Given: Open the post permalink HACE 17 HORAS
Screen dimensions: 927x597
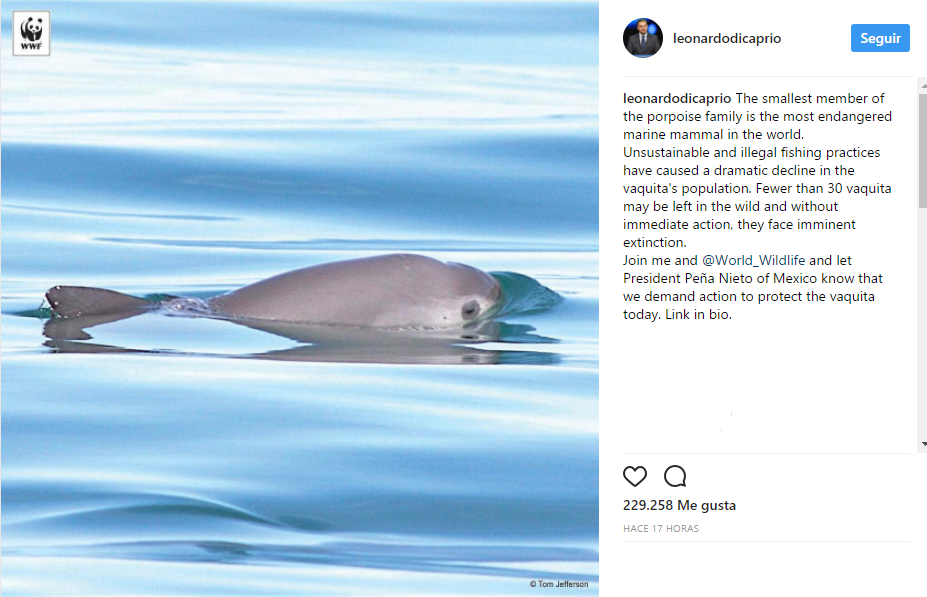Looking at the screenshot, I should 660,528.
